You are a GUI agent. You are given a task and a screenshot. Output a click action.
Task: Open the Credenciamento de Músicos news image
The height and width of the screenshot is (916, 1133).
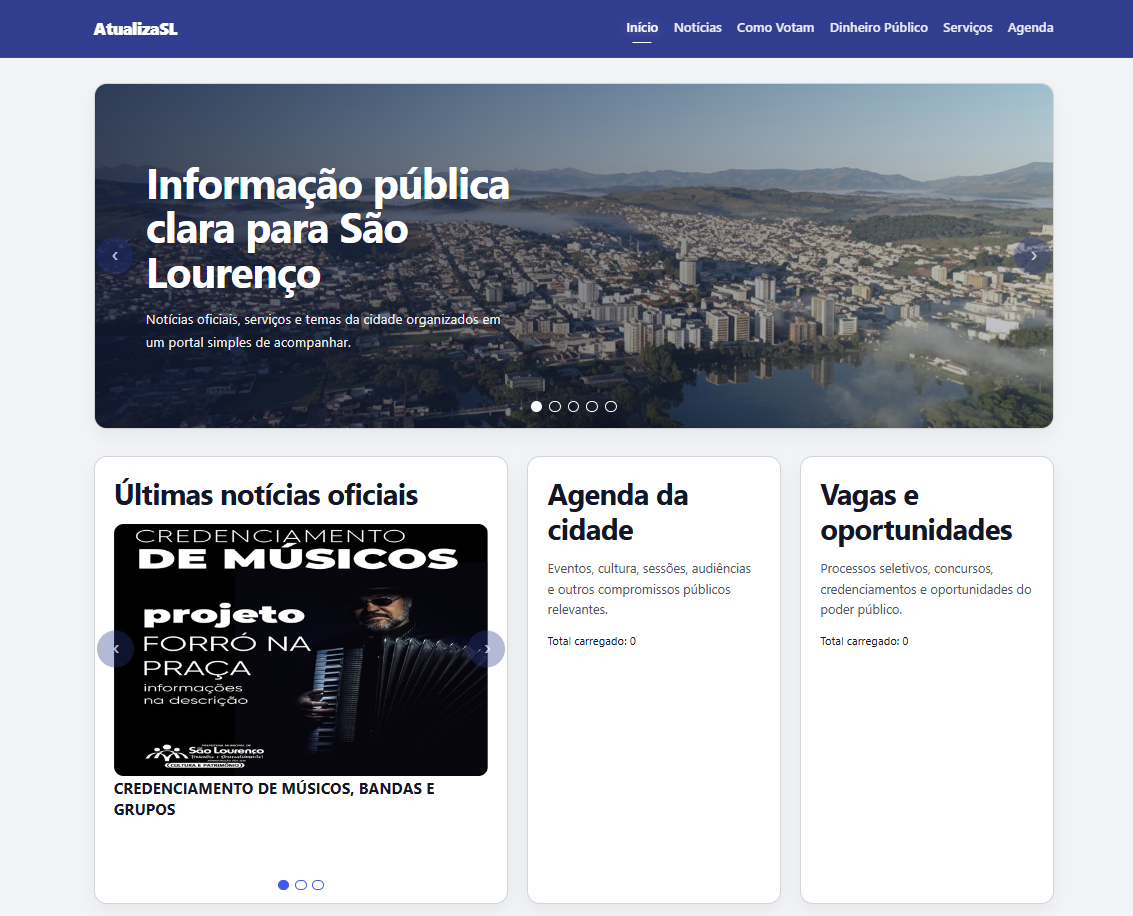(301, 649)
